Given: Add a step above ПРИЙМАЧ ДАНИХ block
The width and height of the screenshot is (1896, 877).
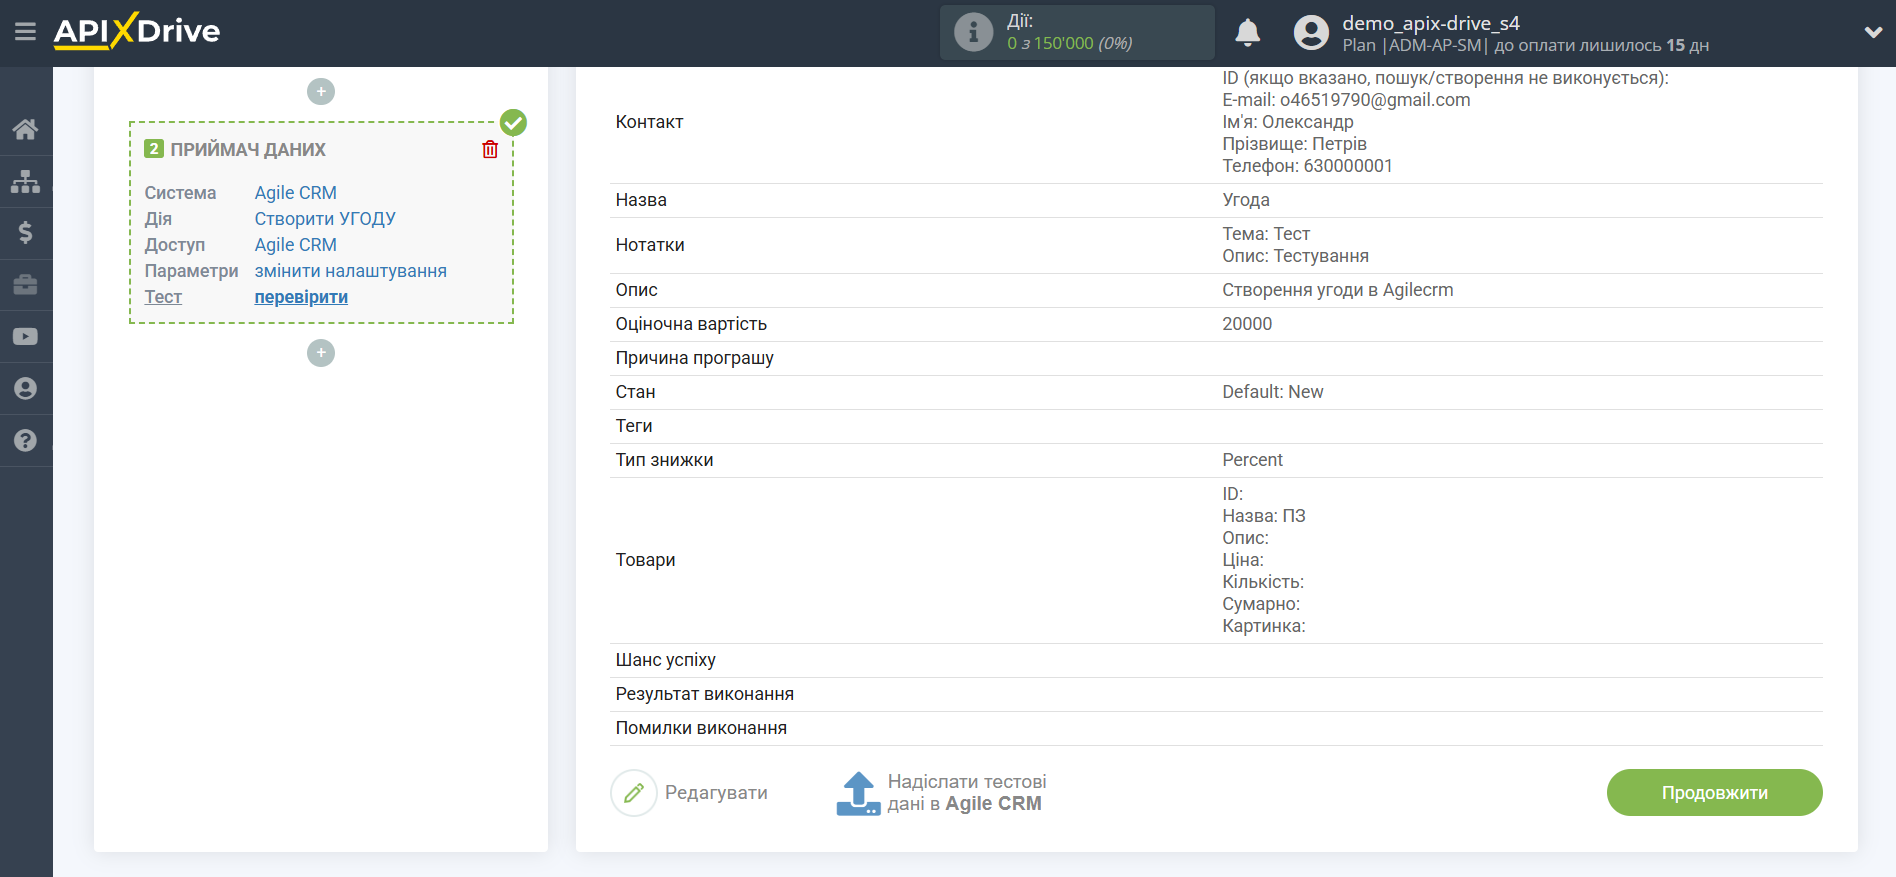Looking at the screenshot, I should [321, 92].
